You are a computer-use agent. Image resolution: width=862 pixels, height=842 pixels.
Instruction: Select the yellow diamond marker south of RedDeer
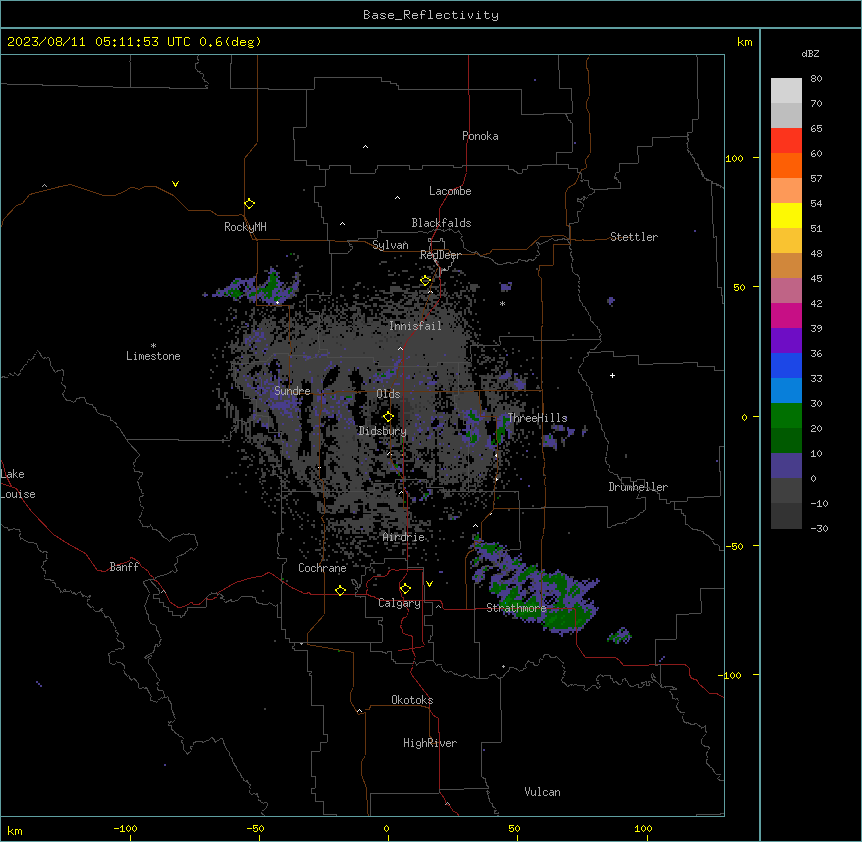click(x=425, y=280)
